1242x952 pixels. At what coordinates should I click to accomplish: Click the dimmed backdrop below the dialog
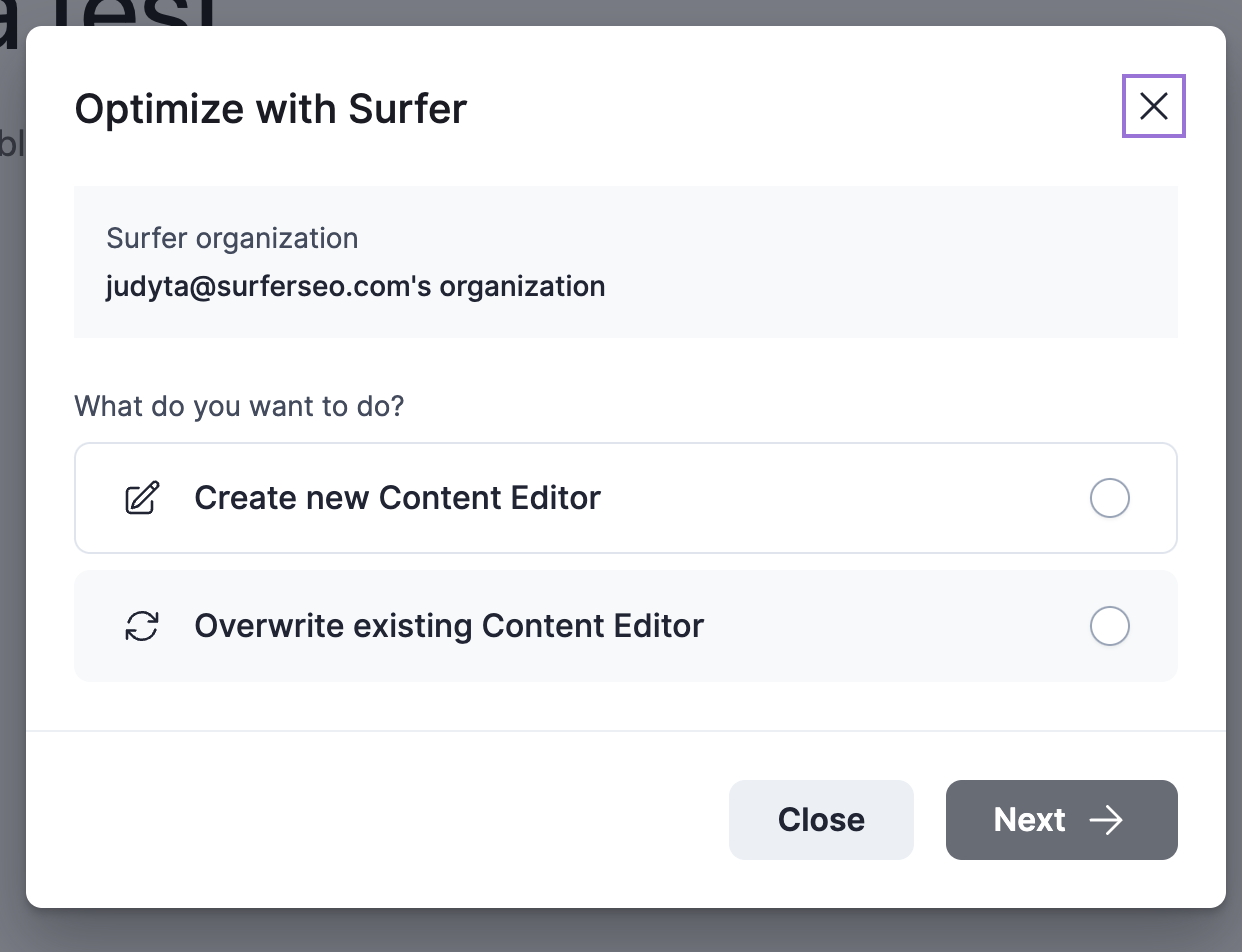(620, 932)
